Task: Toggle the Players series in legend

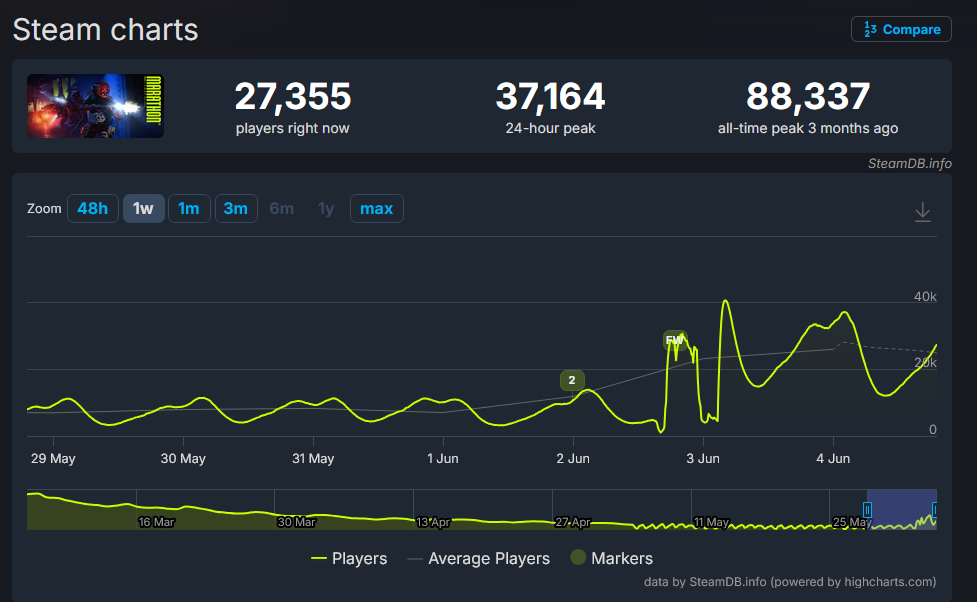Action: [349, 558]
